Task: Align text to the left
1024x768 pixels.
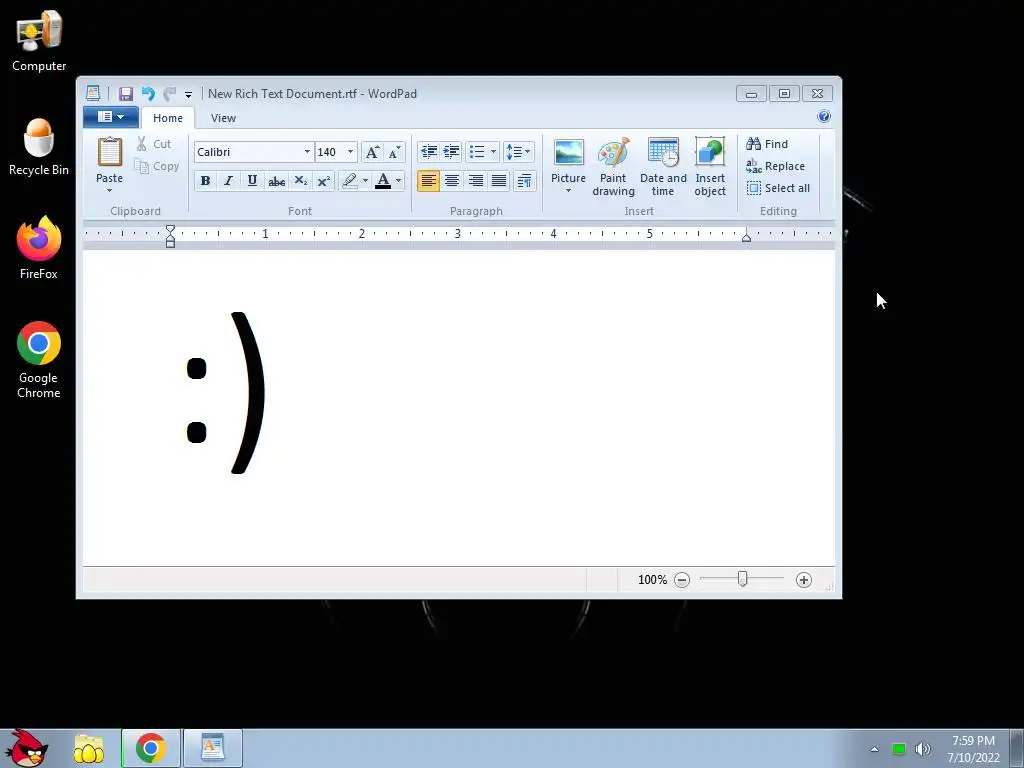Action: [428, 181]
